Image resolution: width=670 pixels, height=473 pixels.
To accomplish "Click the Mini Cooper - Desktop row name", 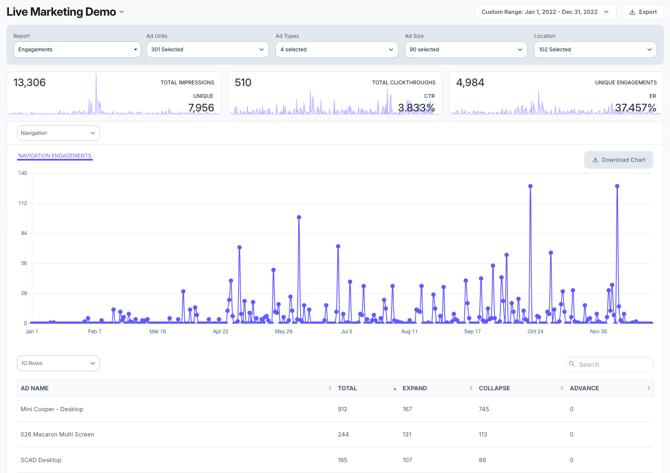I will pyautogui.click(x=52, y=409).
